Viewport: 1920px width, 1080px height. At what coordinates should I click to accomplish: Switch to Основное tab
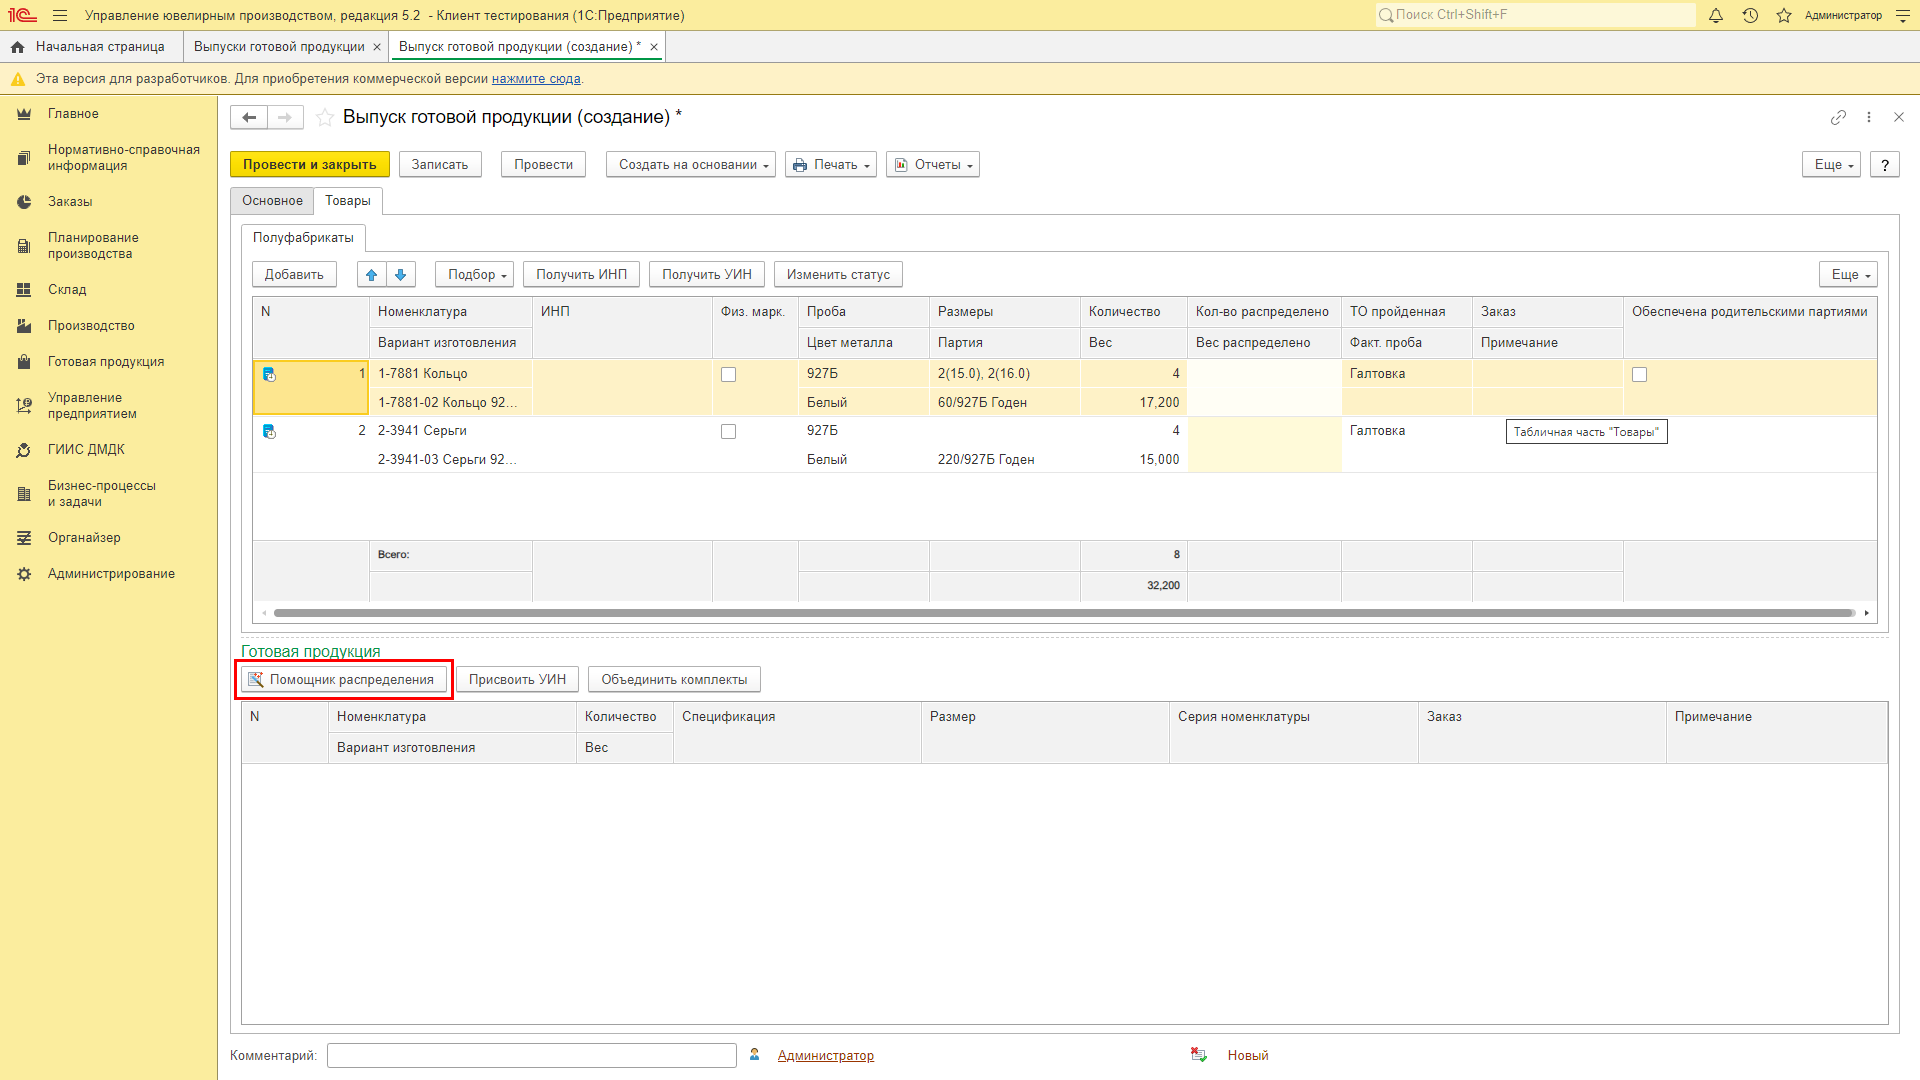(x=272, y=201)
